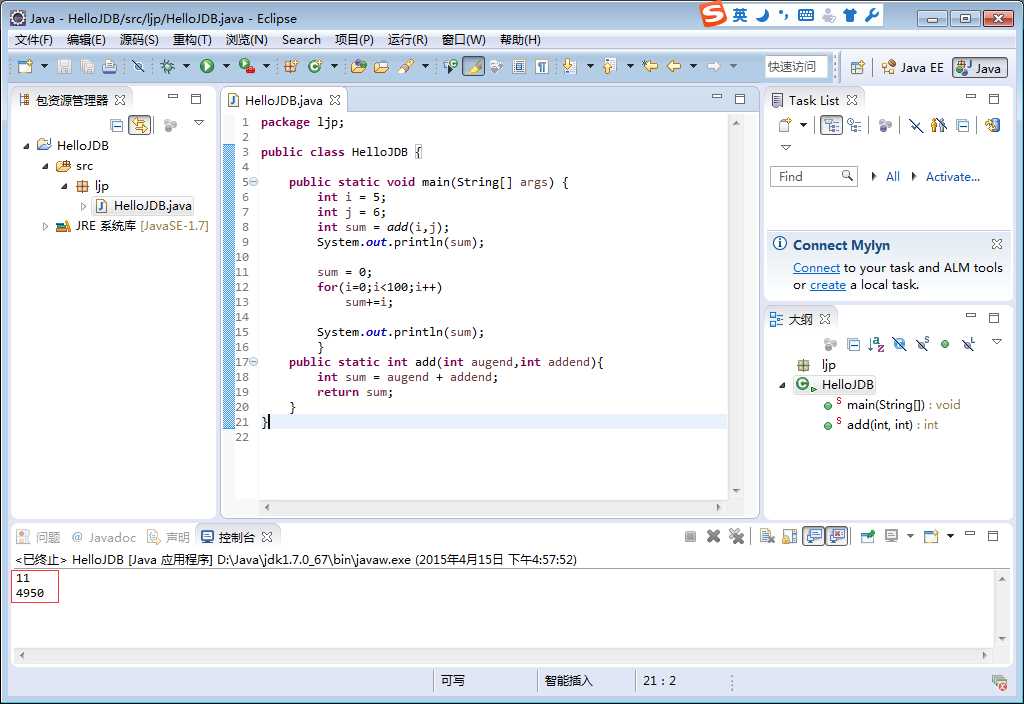Open Outline view menu triangle

[997, 342]
